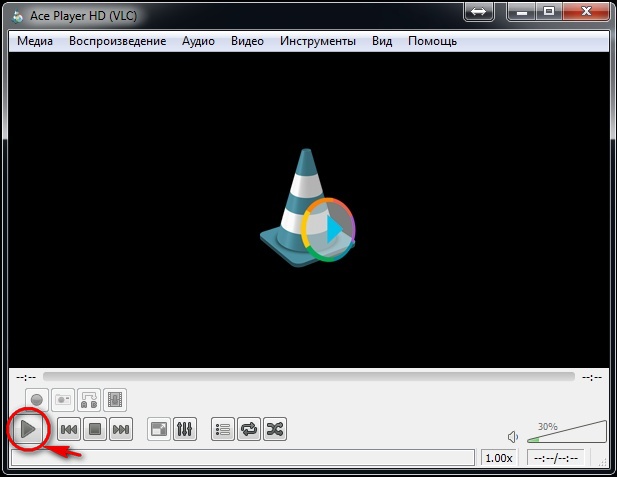Image resolution: width=617 pixels, height=477 pixels.
Task: Click the Ace Player cone logo
Action: pyautogui.click(x=307, y=207)
